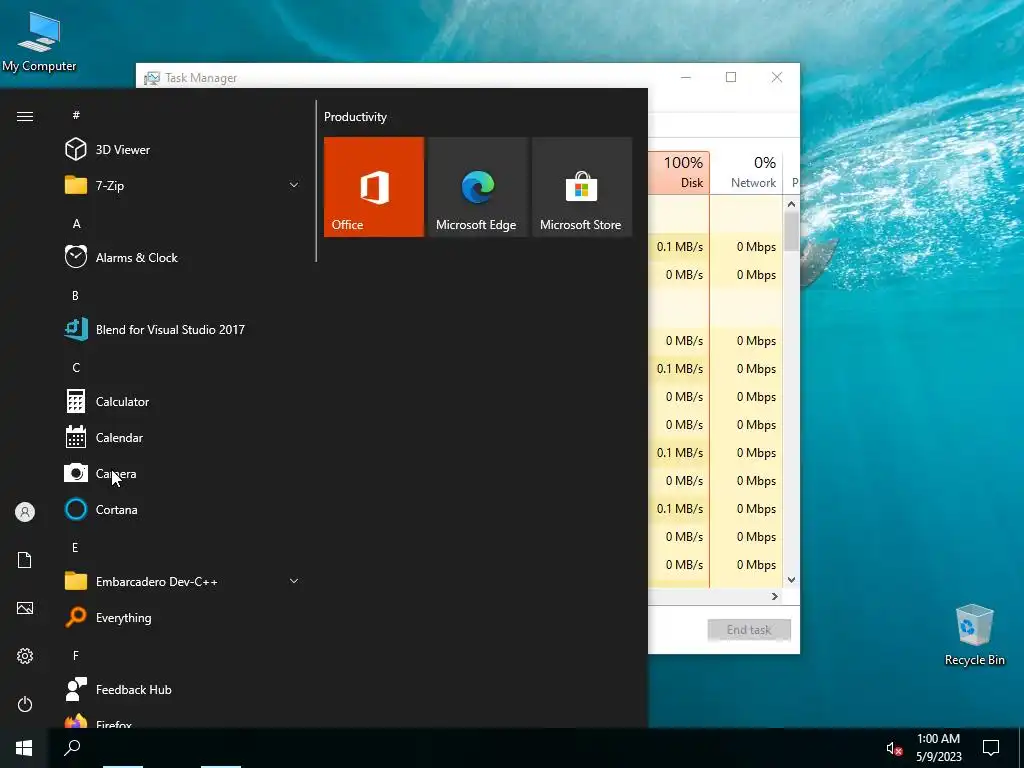Open the Calendar app
1024x768 pixels.
(183, 438)
